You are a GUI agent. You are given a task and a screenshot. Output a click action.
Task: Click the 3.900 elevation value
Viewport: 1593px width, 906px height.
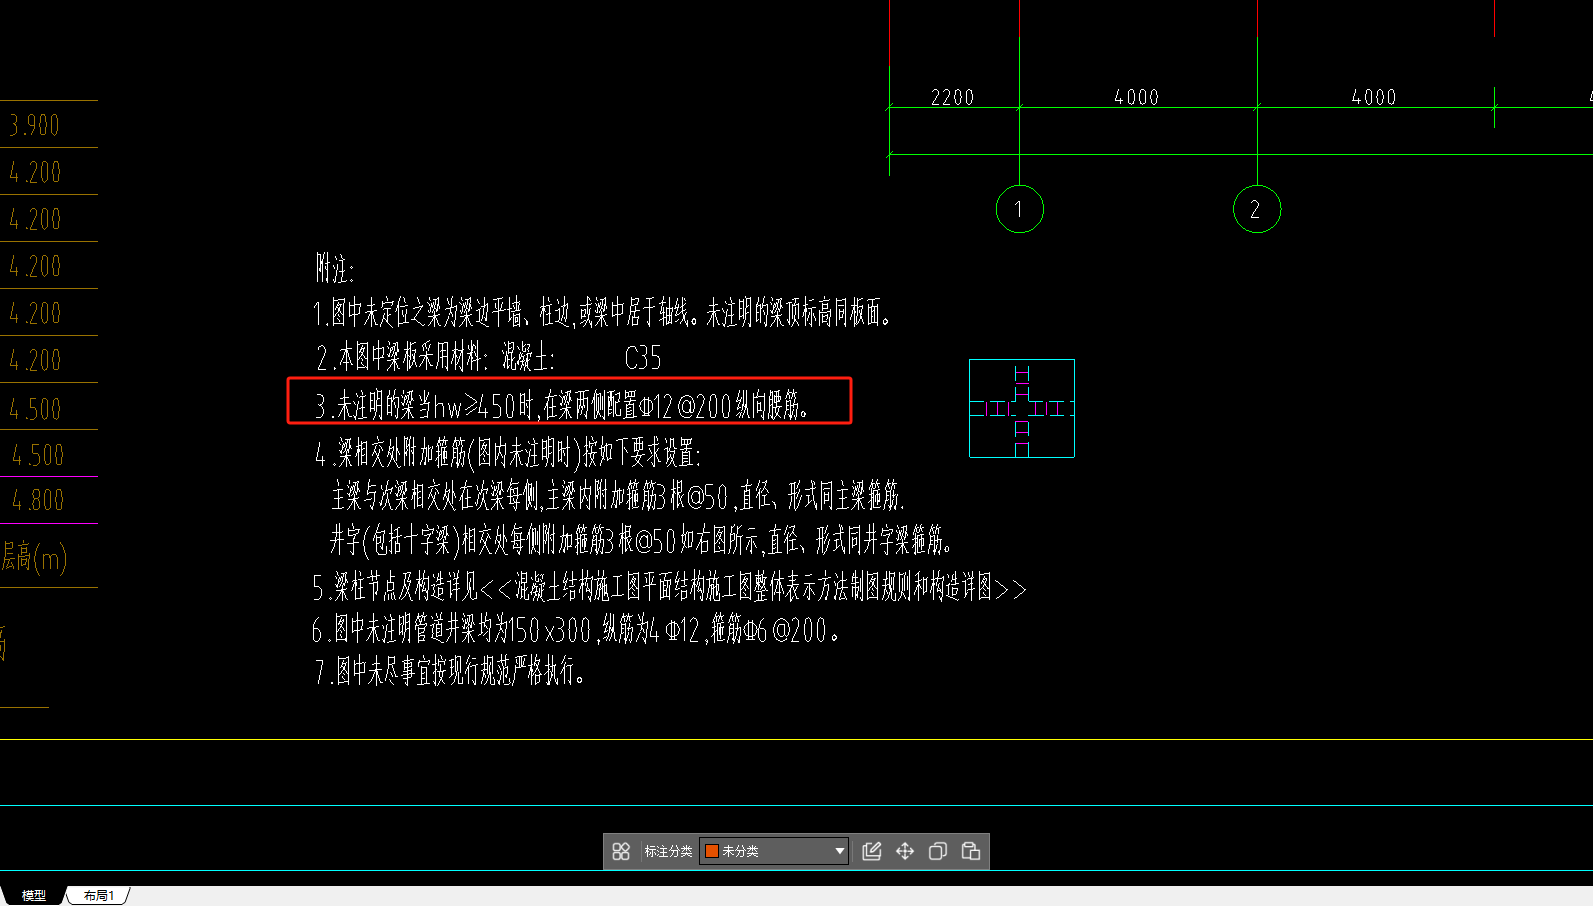[35, 125]
